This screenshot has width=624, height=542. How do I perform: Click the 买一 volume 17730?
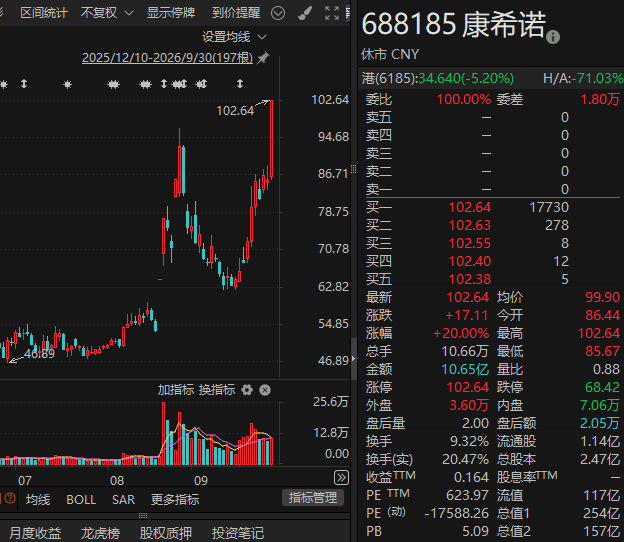pos(549,207)
